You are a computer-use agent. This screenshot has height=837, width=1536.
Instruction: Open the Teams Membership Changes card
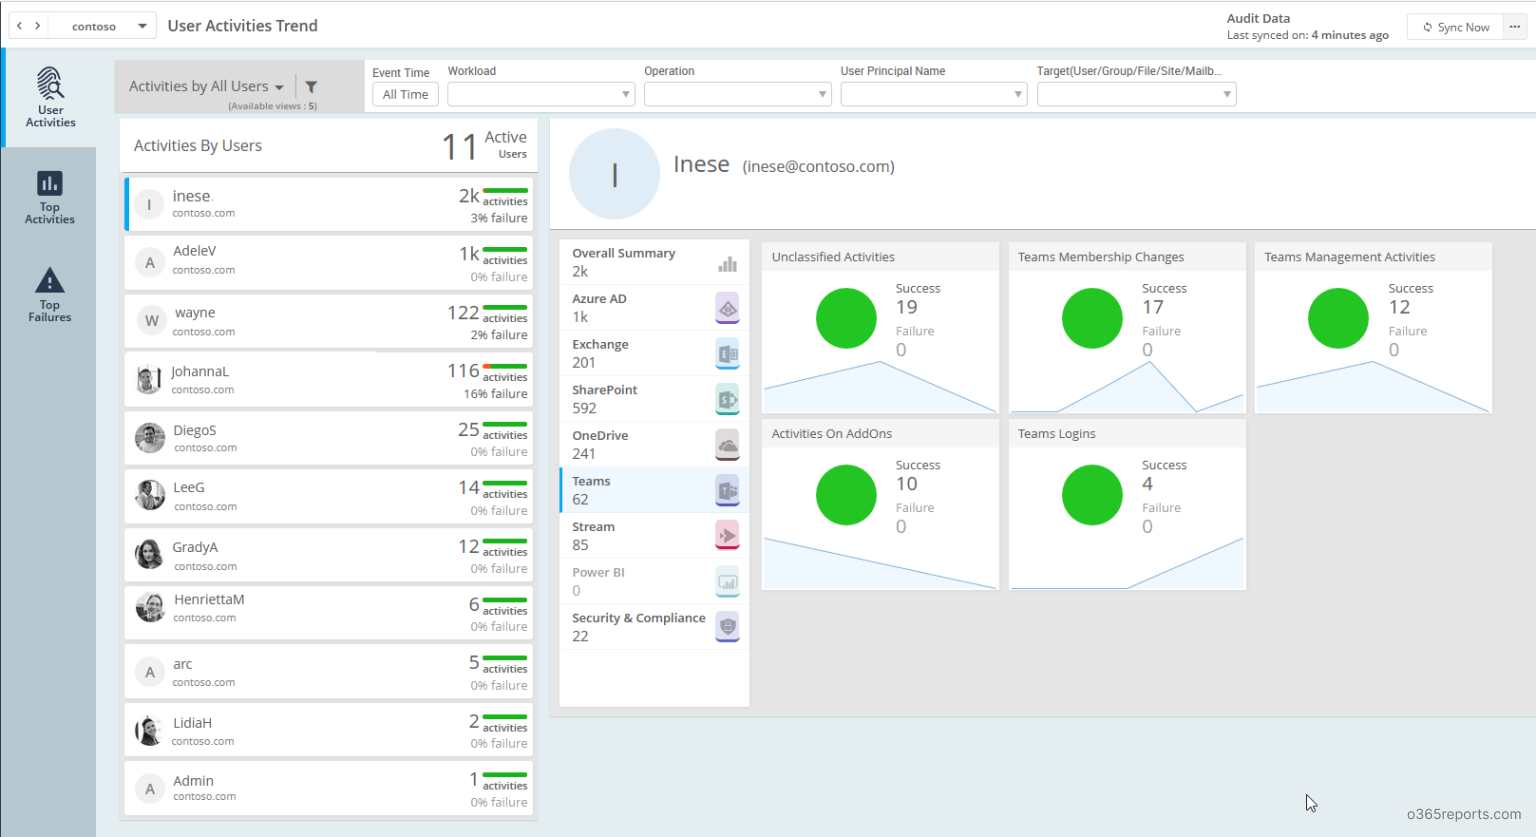1127,328
